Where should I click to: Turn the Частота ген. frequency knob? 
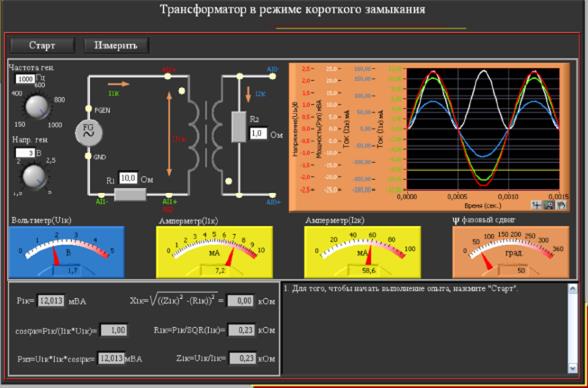point(37,106)
